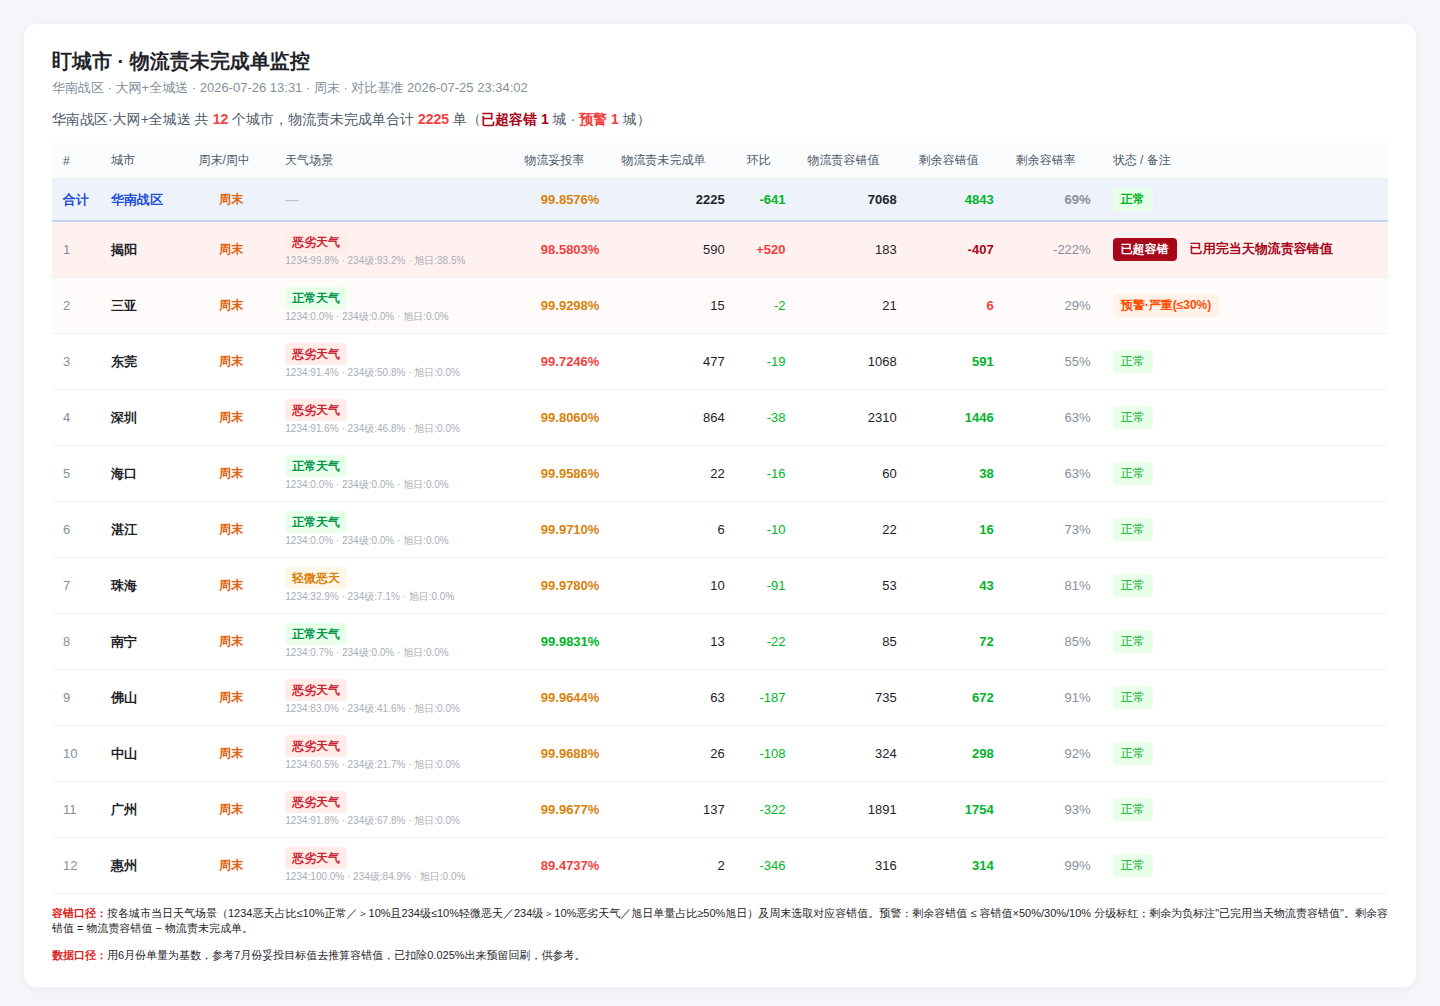Click the 已超容错 badge for 揭阳
1440x1006 pixels.
click(1144, 249)
